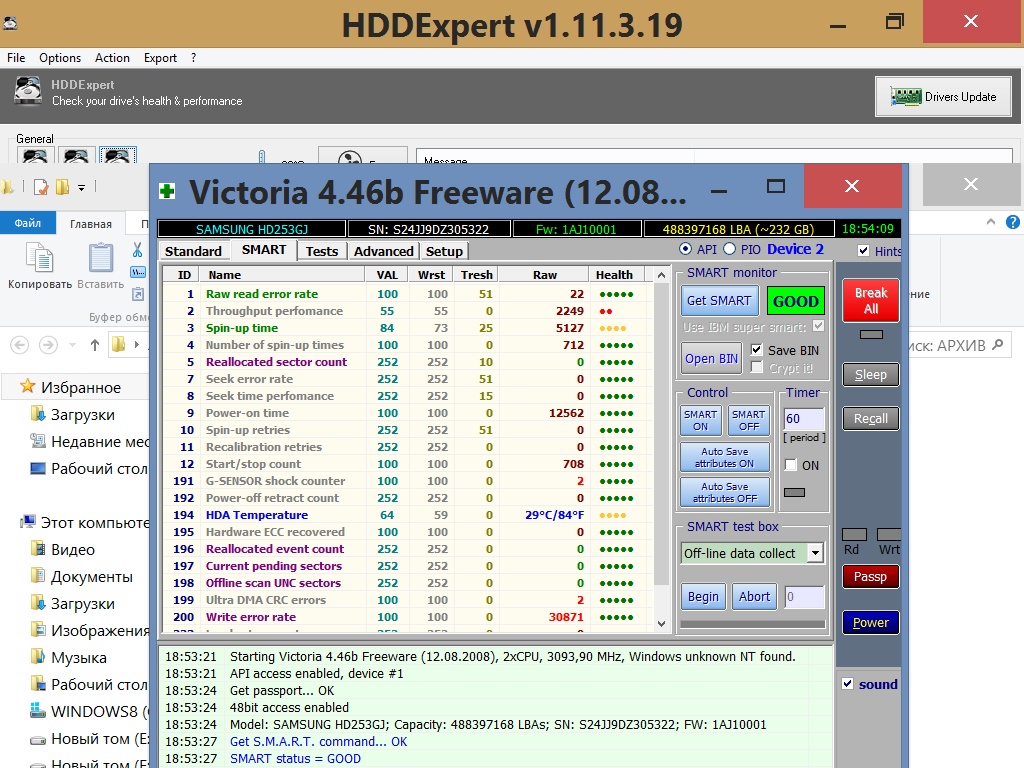Open Explorer recent locations dropdown arrow
The image size is (1024, 768).
(x=72, y=345)
